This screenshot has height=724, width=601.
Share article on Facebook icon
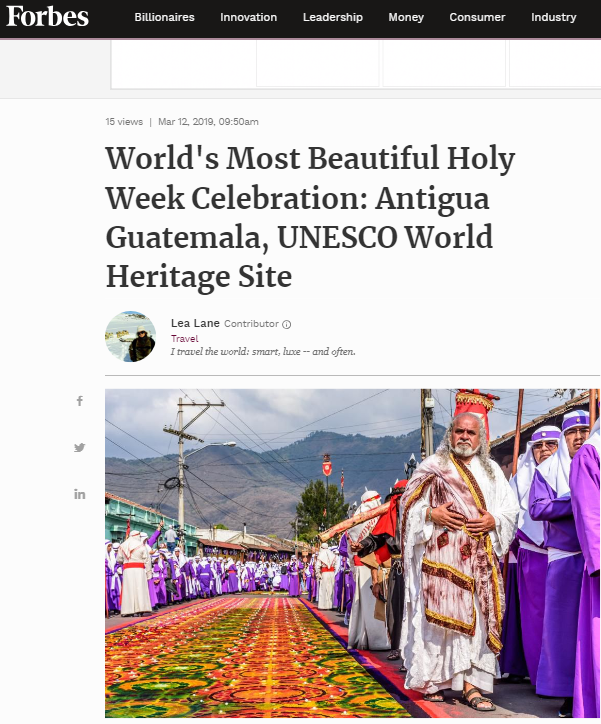[x=80, y=401]
